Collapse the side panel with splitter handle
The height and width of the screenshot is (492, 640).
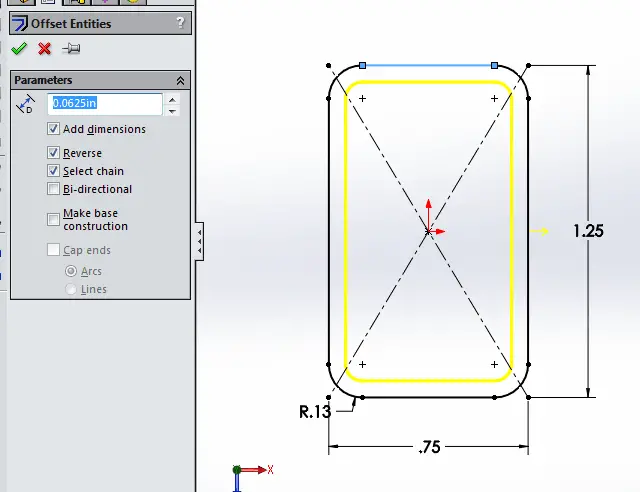click(x=200, y=241)
